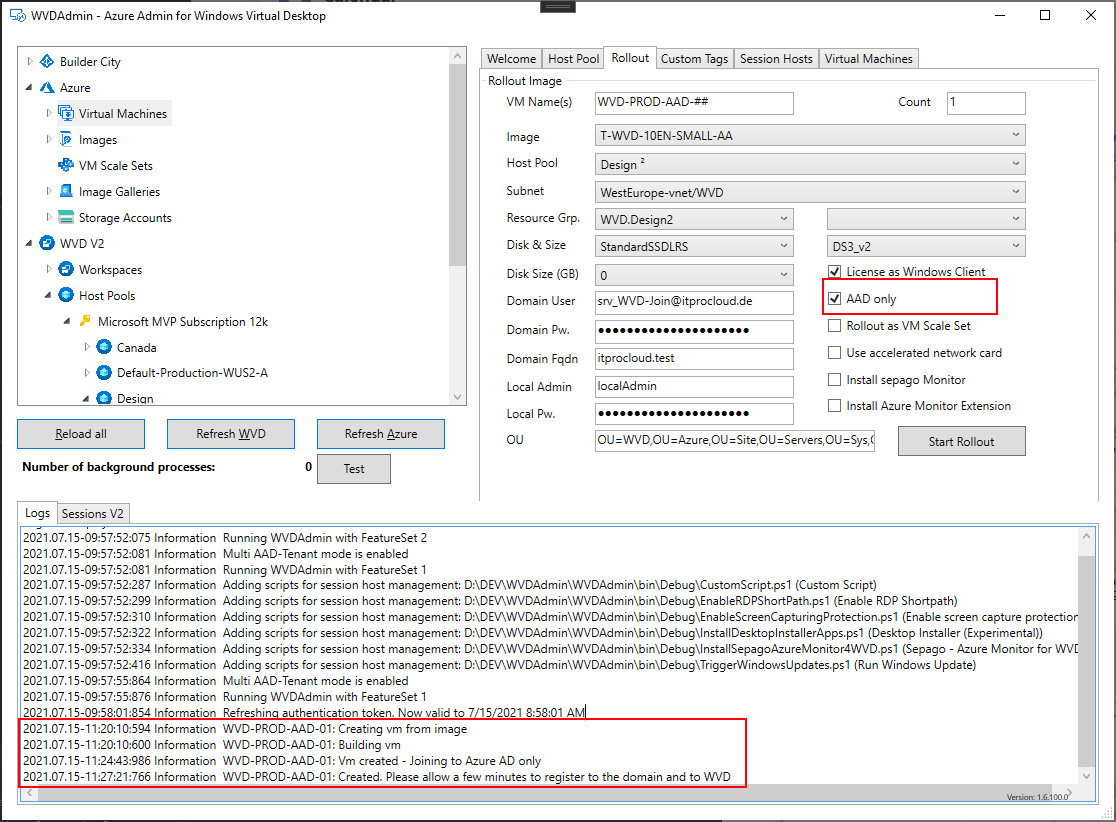1116x822 pixels.
Task: Enable Rollout as VM Scale Set
Action: point(834,325)
